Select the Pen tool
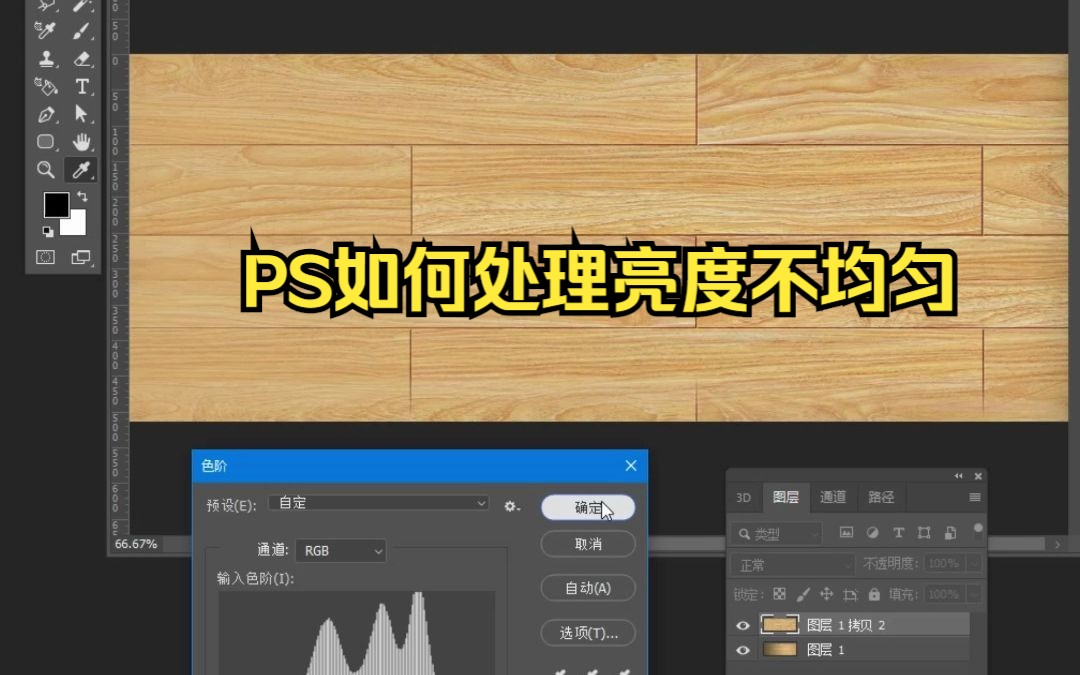Screen dimensions: 1080x675 click(46, 113)
